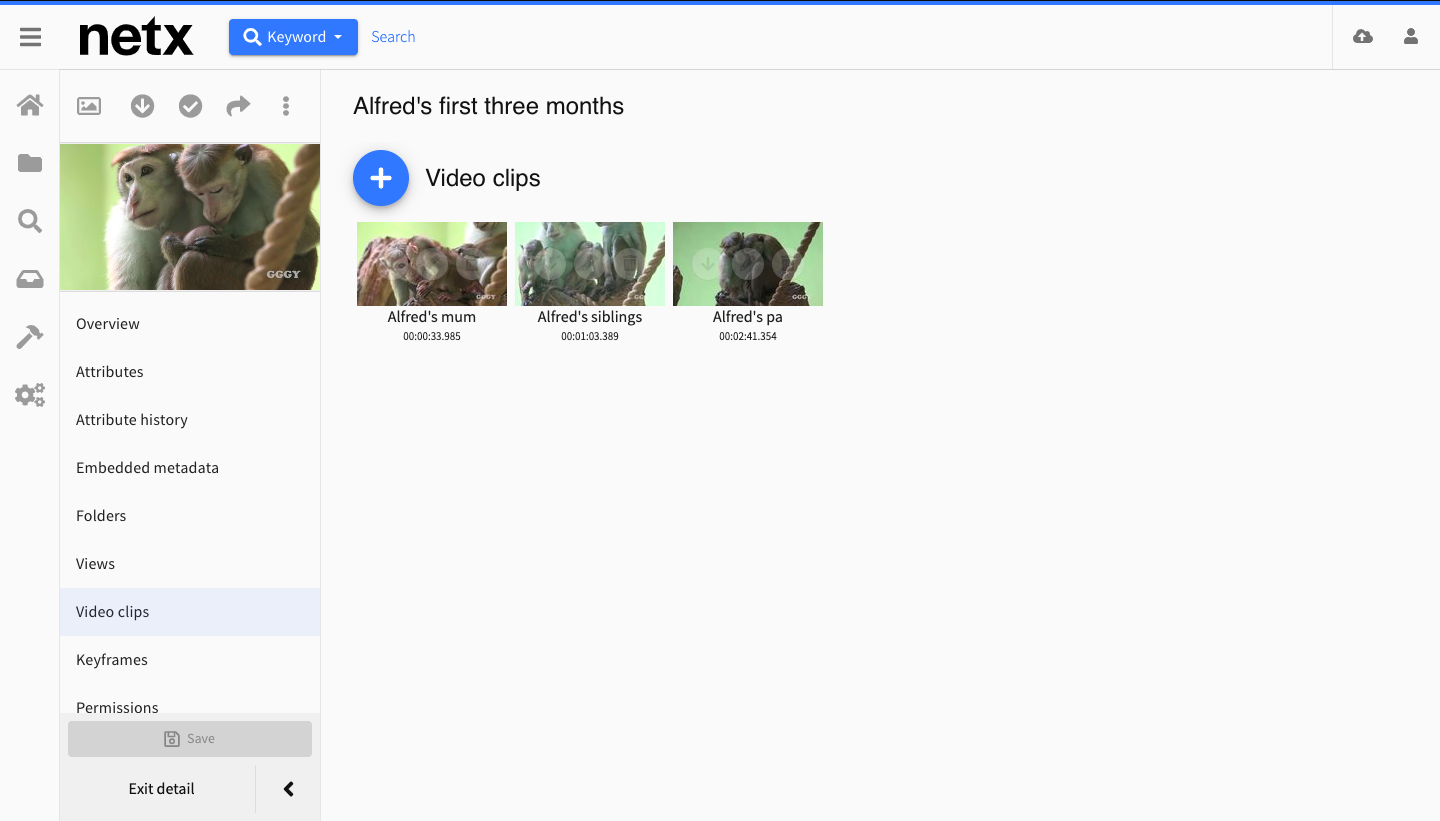1440x821 pixels.
Task: Open the Alfred's mum clip thumbnail
Action: 432,264
